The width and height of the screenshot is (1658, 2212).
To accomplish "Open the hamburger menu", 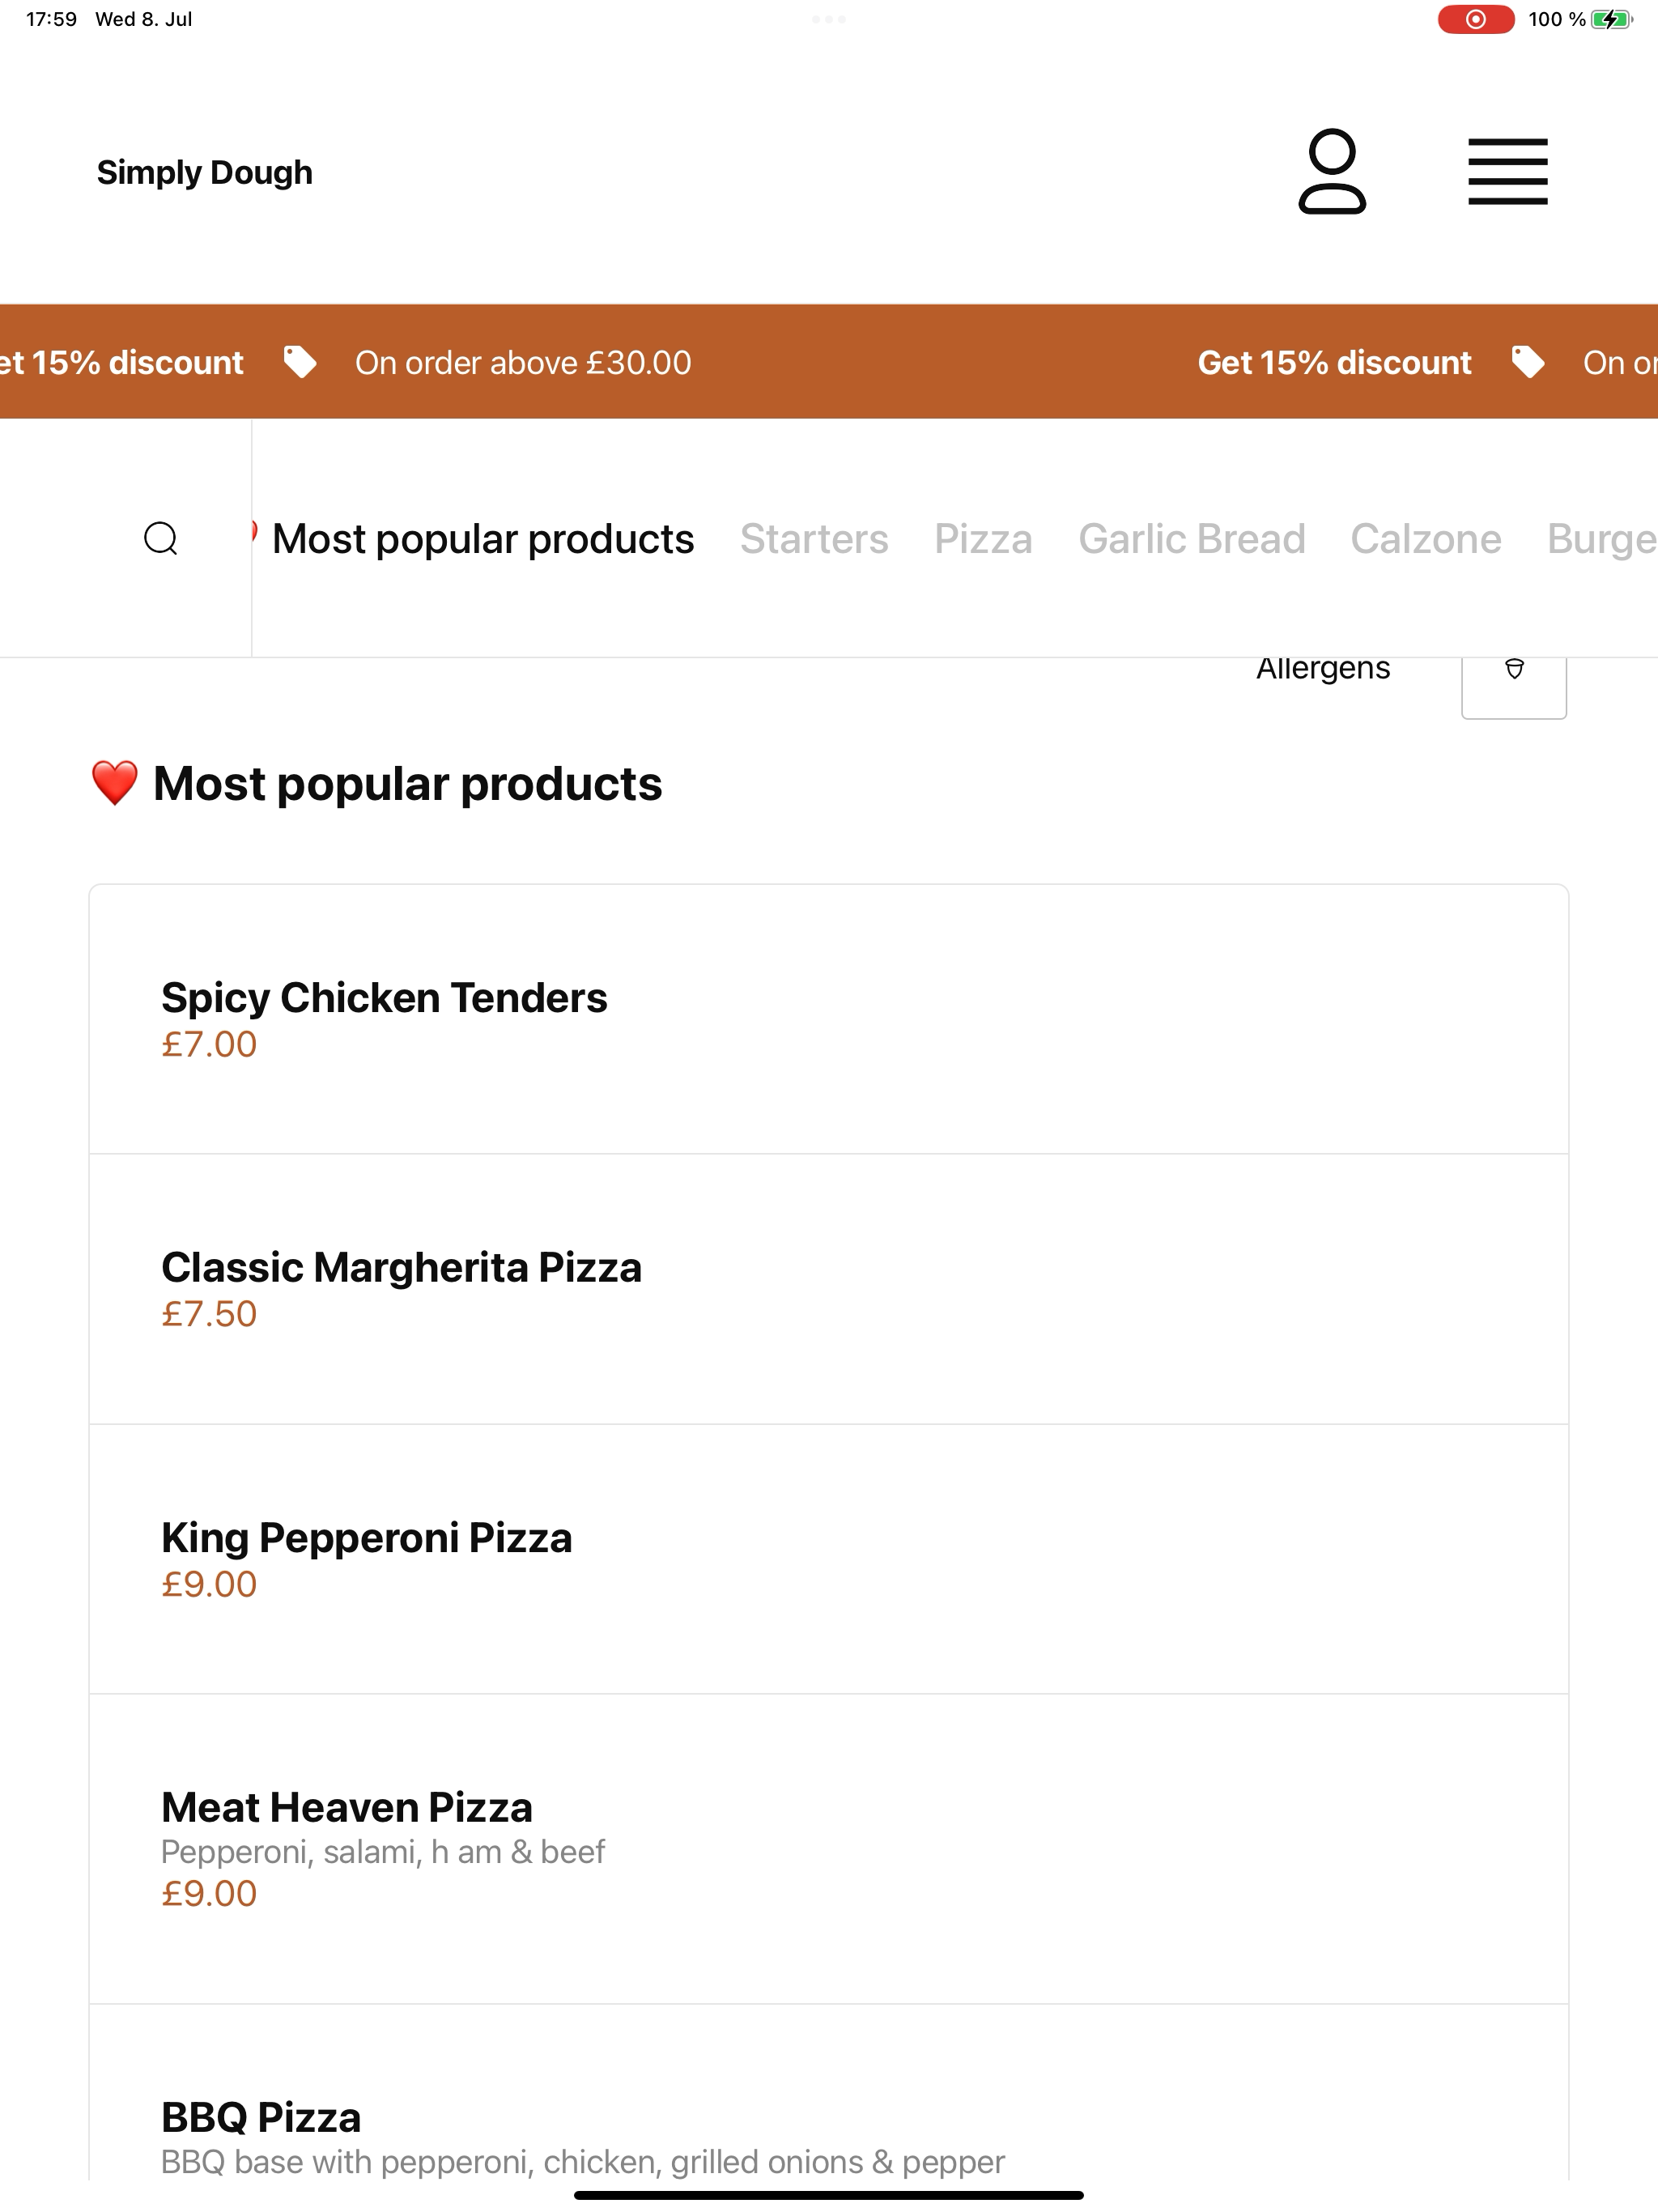I will tap(1508, 172).
